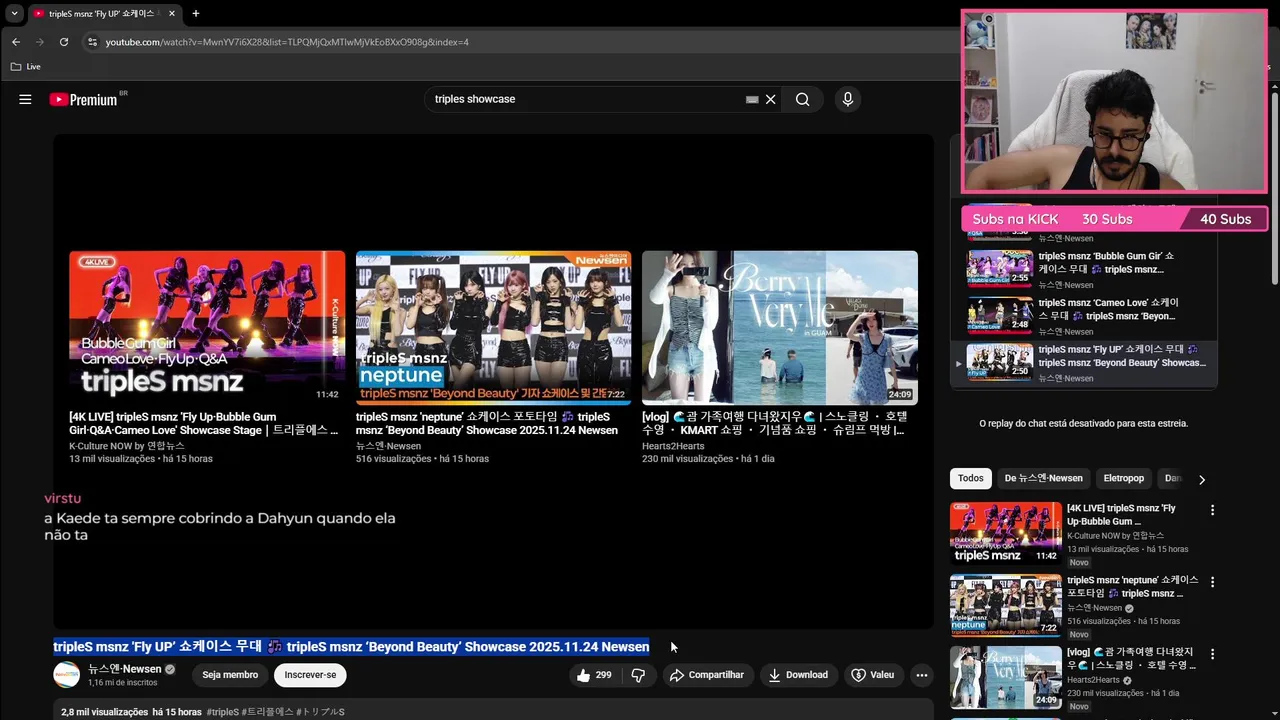
Task: Click the Valeu thanks button
Action: (x=872, y=675)
